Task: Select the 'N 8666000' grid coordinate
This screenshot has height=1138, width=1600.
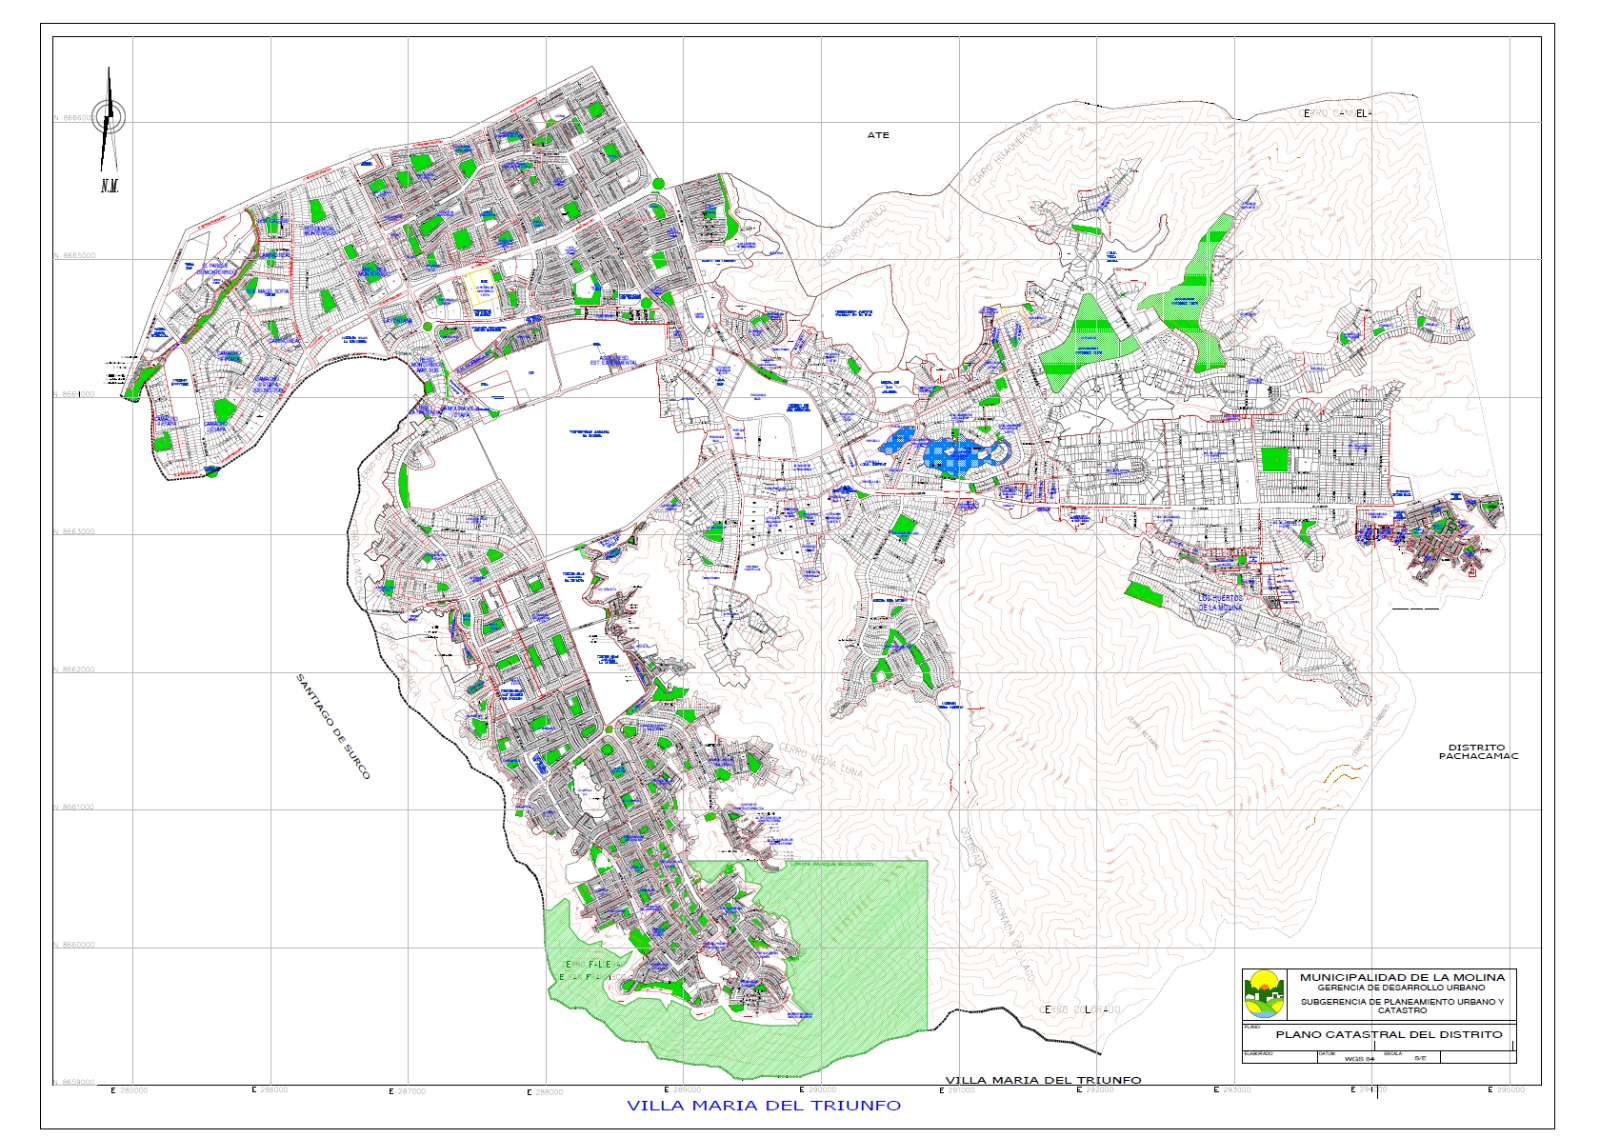Action: point(74,118)
